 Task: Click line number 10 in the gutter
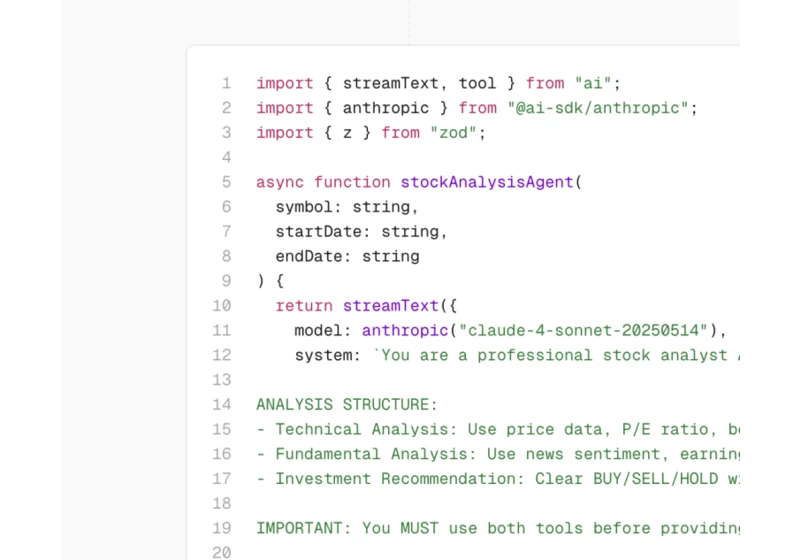coord(221,306)
